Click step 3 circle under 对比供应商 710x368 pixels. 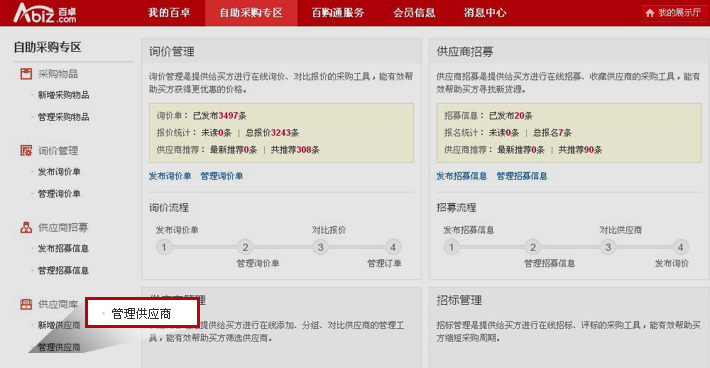(x=608, y=247)
